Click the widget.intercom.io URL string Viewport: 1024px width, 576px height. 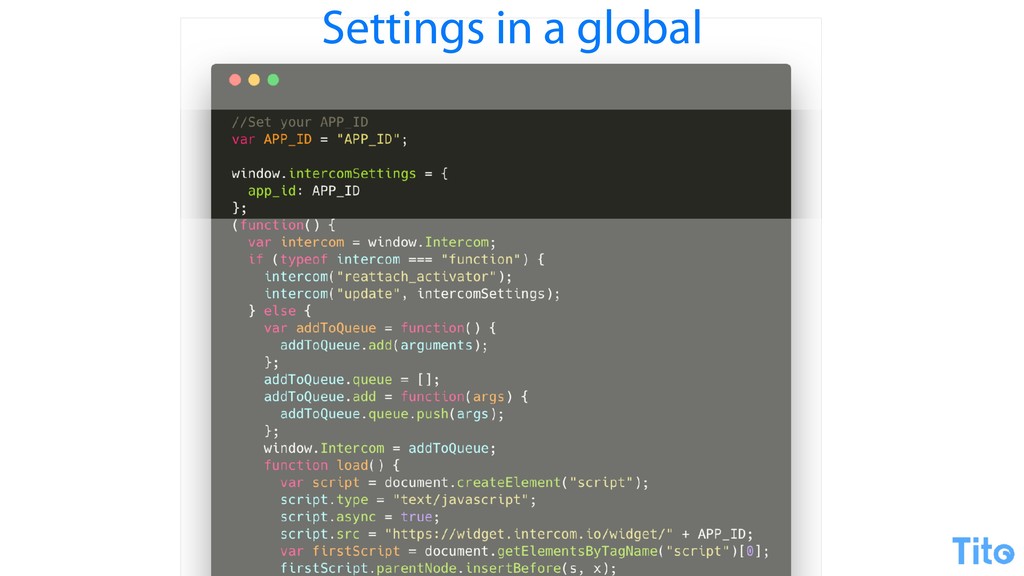tap(528, 534)
